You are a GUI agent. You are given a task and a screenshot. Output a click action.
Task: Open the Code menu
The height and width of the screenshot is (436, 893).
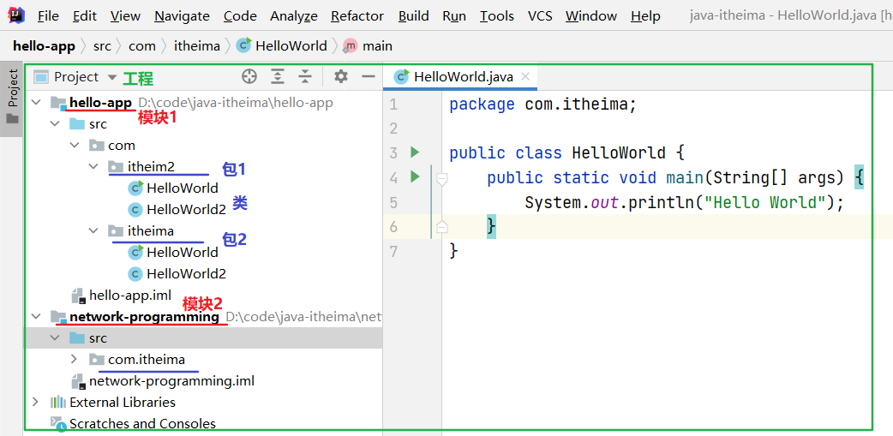pyautogui.click(x=240, y=16)
